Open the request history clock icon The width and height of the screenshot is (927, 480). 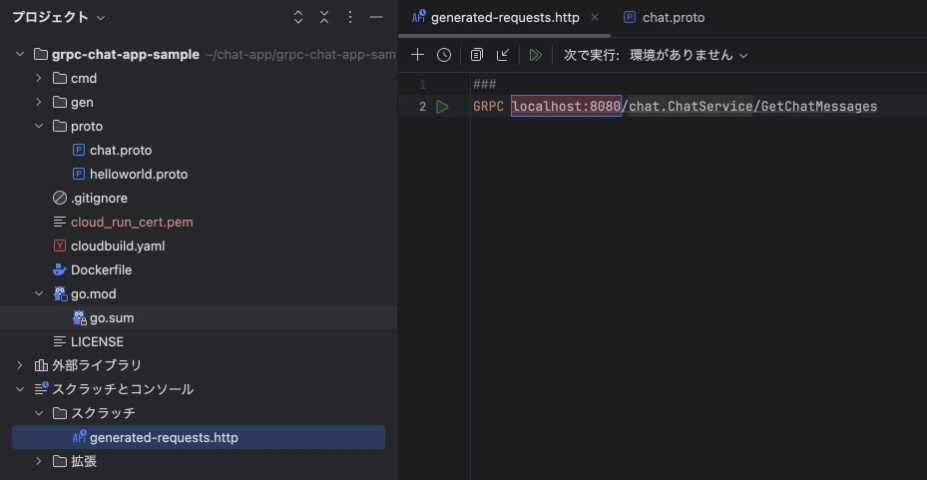tap(444, 55)
